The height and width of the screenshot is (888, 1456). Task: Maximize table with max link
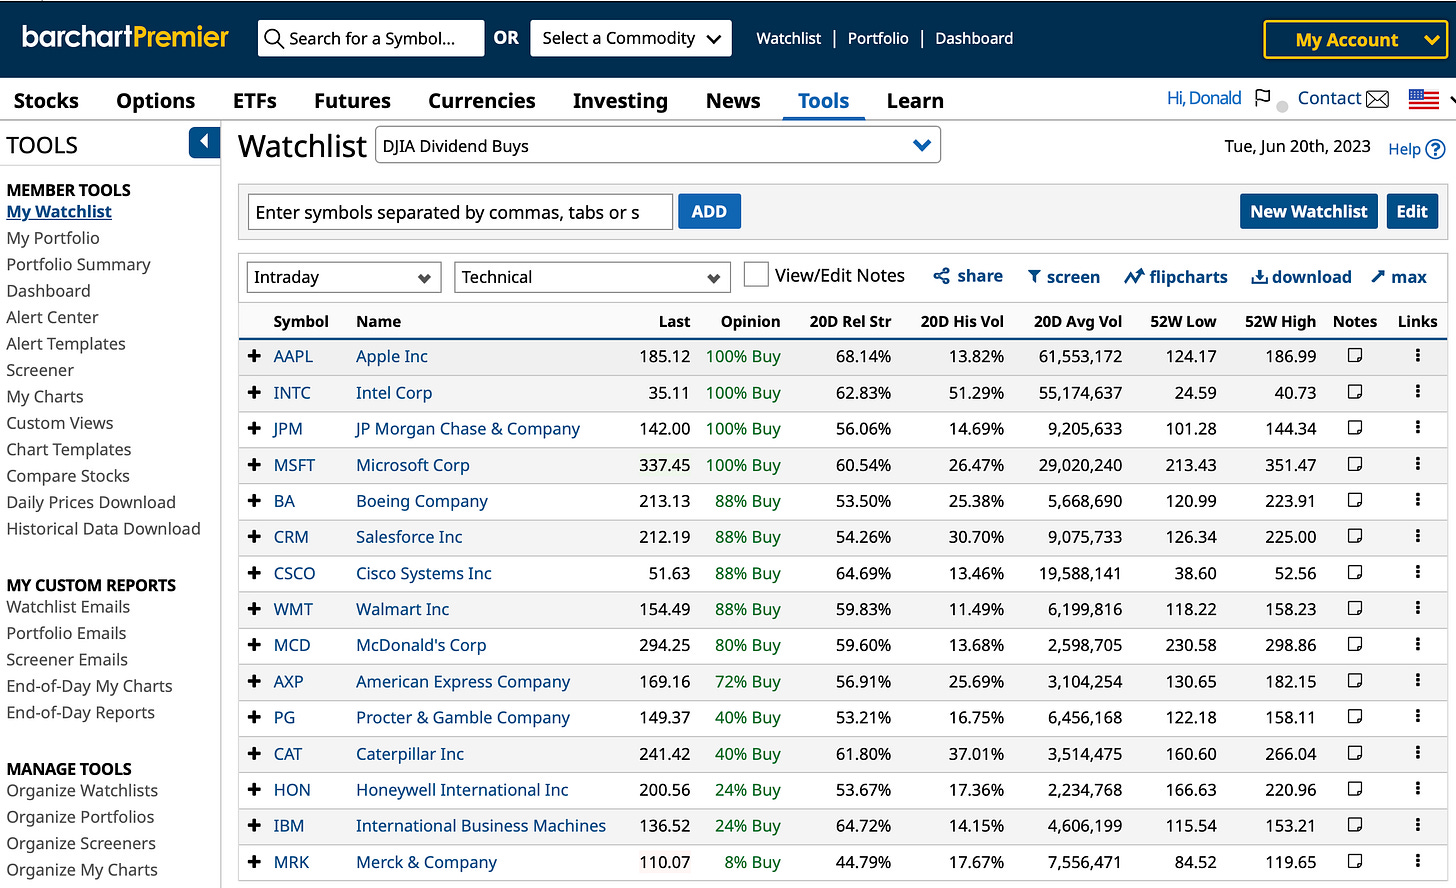click(x=1398, y=277)
